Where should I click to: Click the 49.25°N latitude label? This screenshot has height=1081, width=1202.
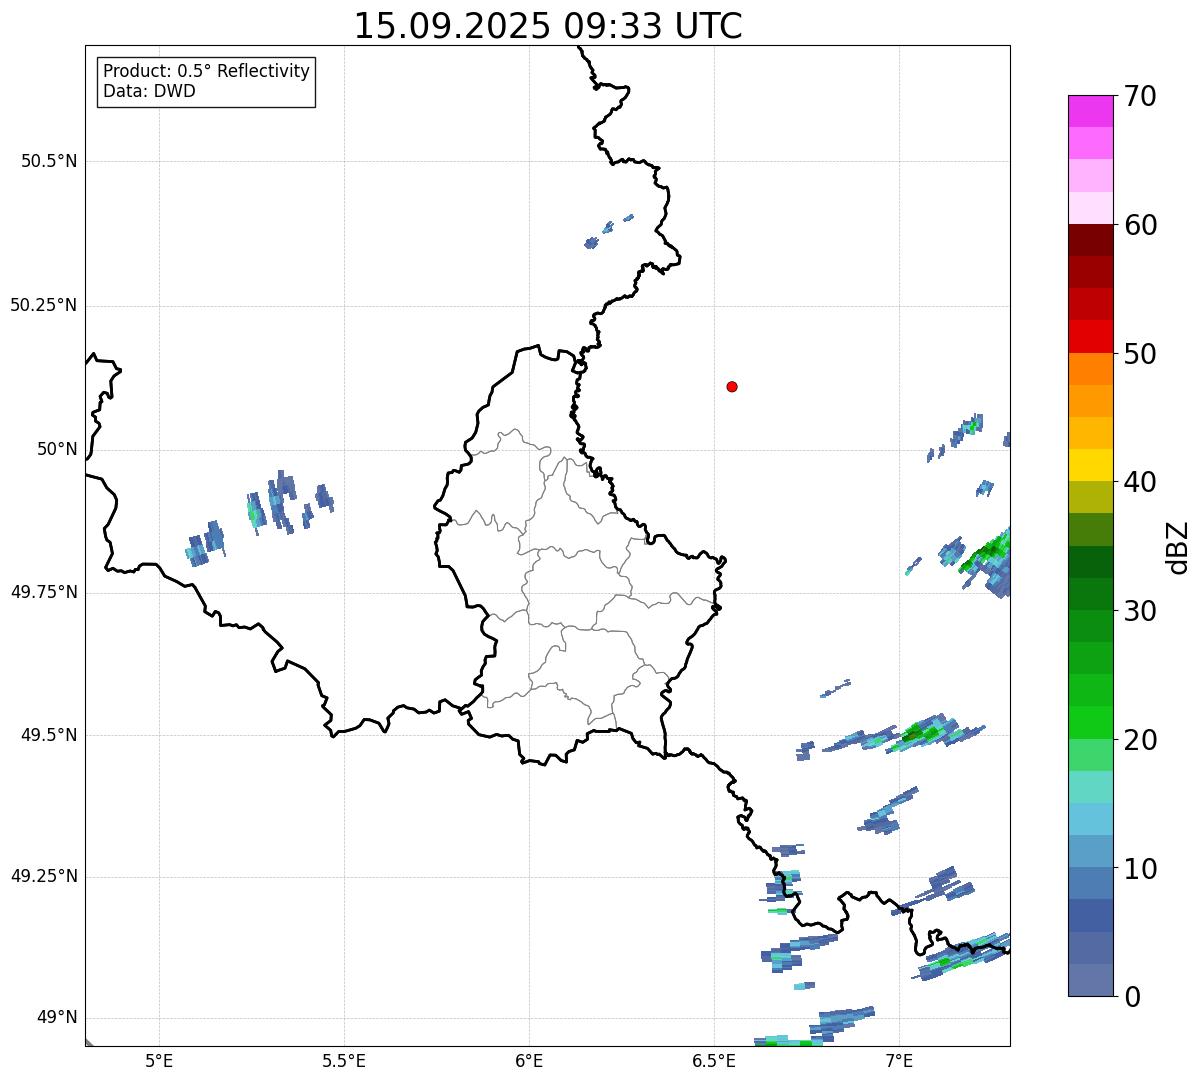[x=43, y=877]
